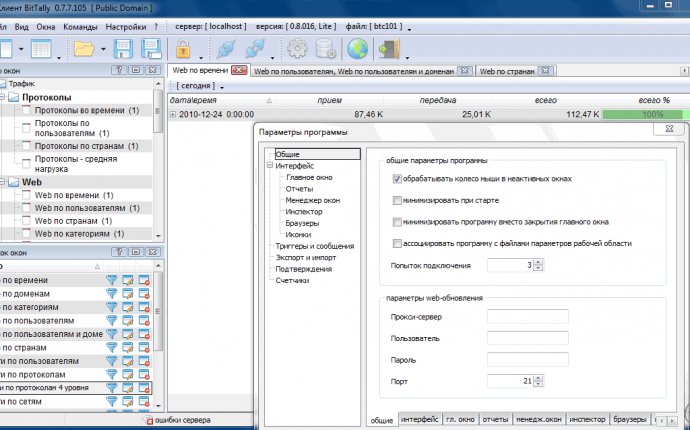Click the remove window icon for 'по времени'
This screenshot has width=690, height=430.
[144, 280]
